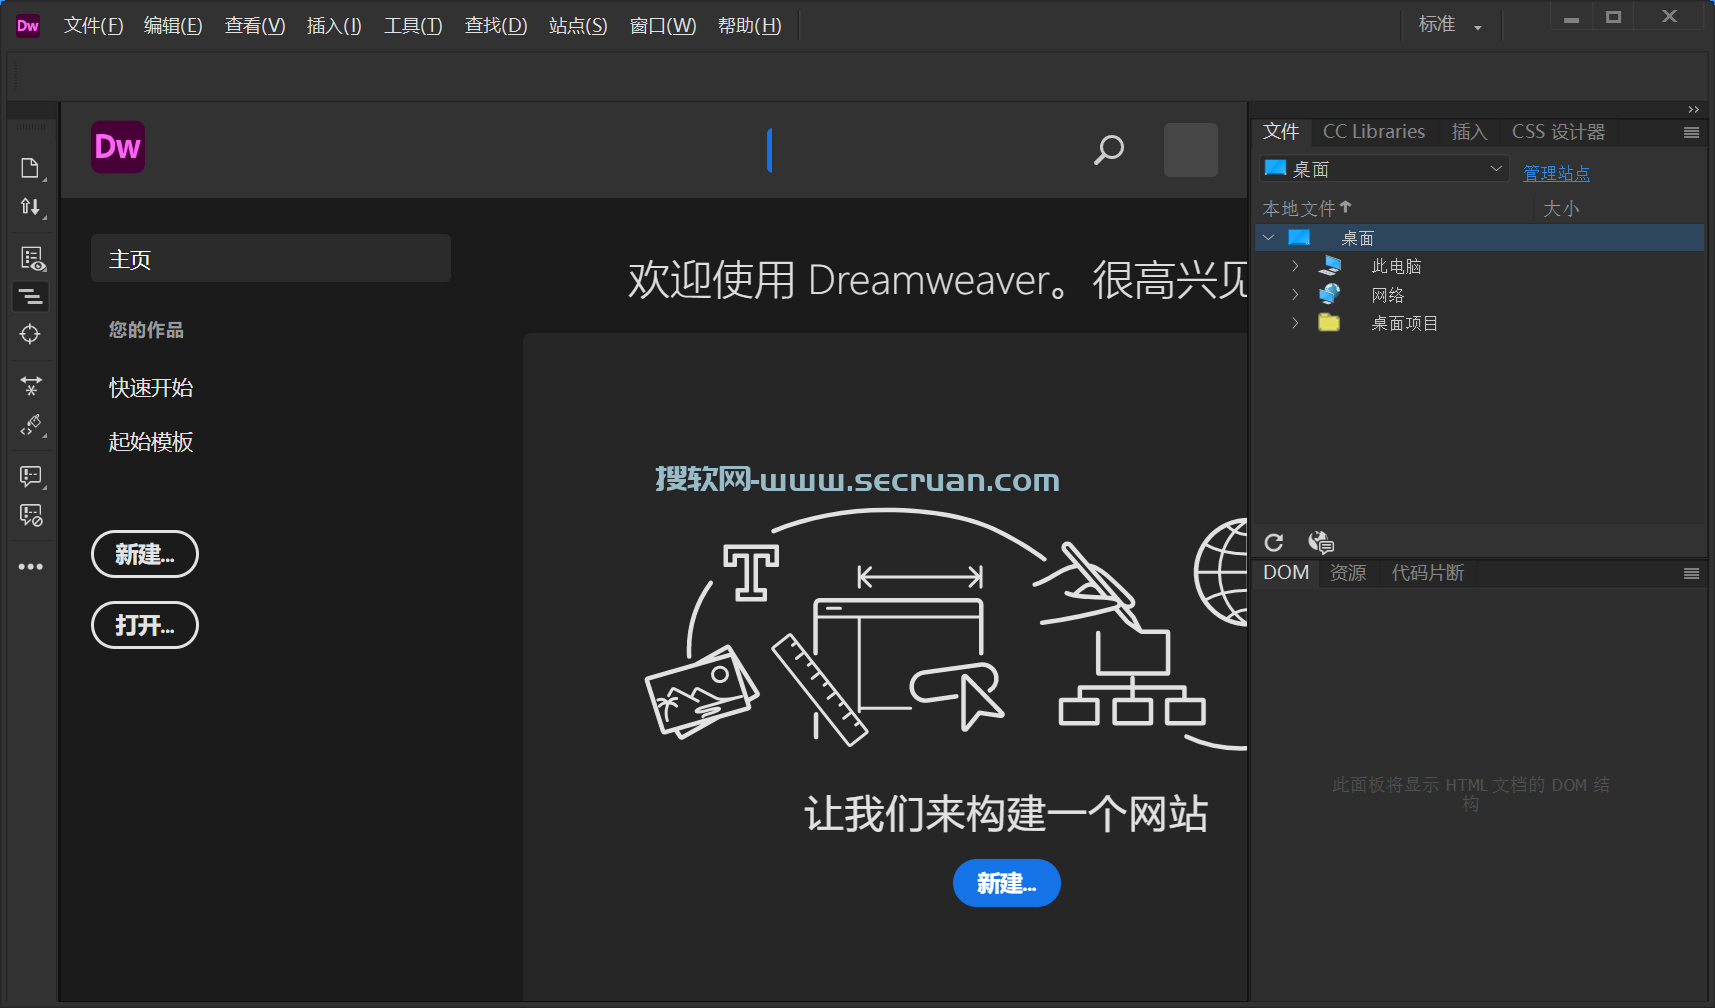
Task: Toggle the Visual Media Queries bar icon
Action: [31, 297]
